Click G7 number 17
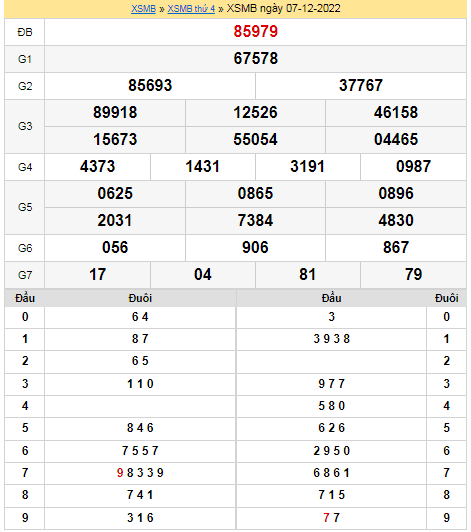Image resolution: width=471 pixels, height=532 pixels. click(x=97, y=274)
